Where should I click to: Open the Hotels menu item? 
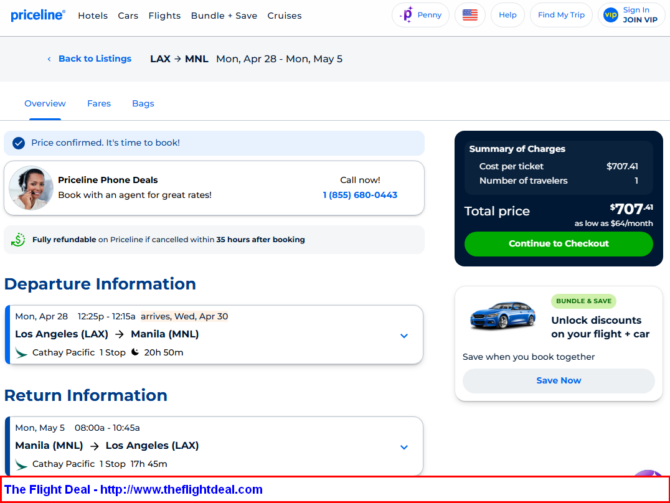93,16
